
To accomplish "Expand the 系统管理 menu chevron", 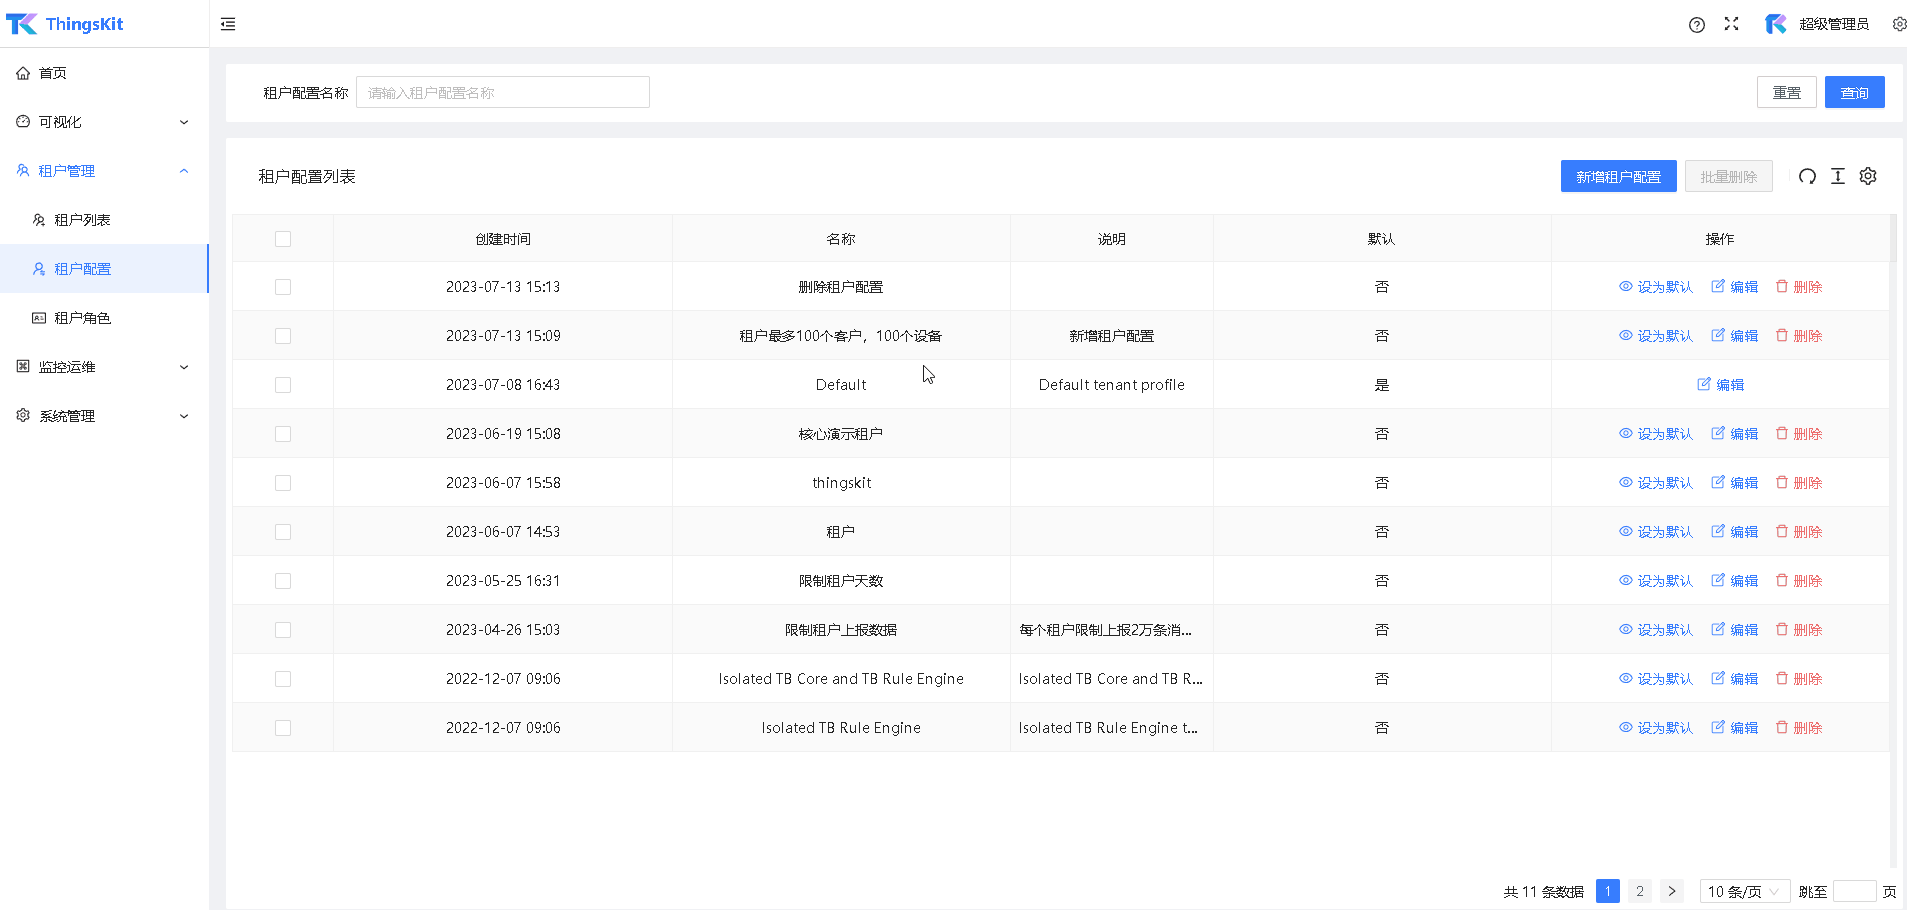I will 184,416.
